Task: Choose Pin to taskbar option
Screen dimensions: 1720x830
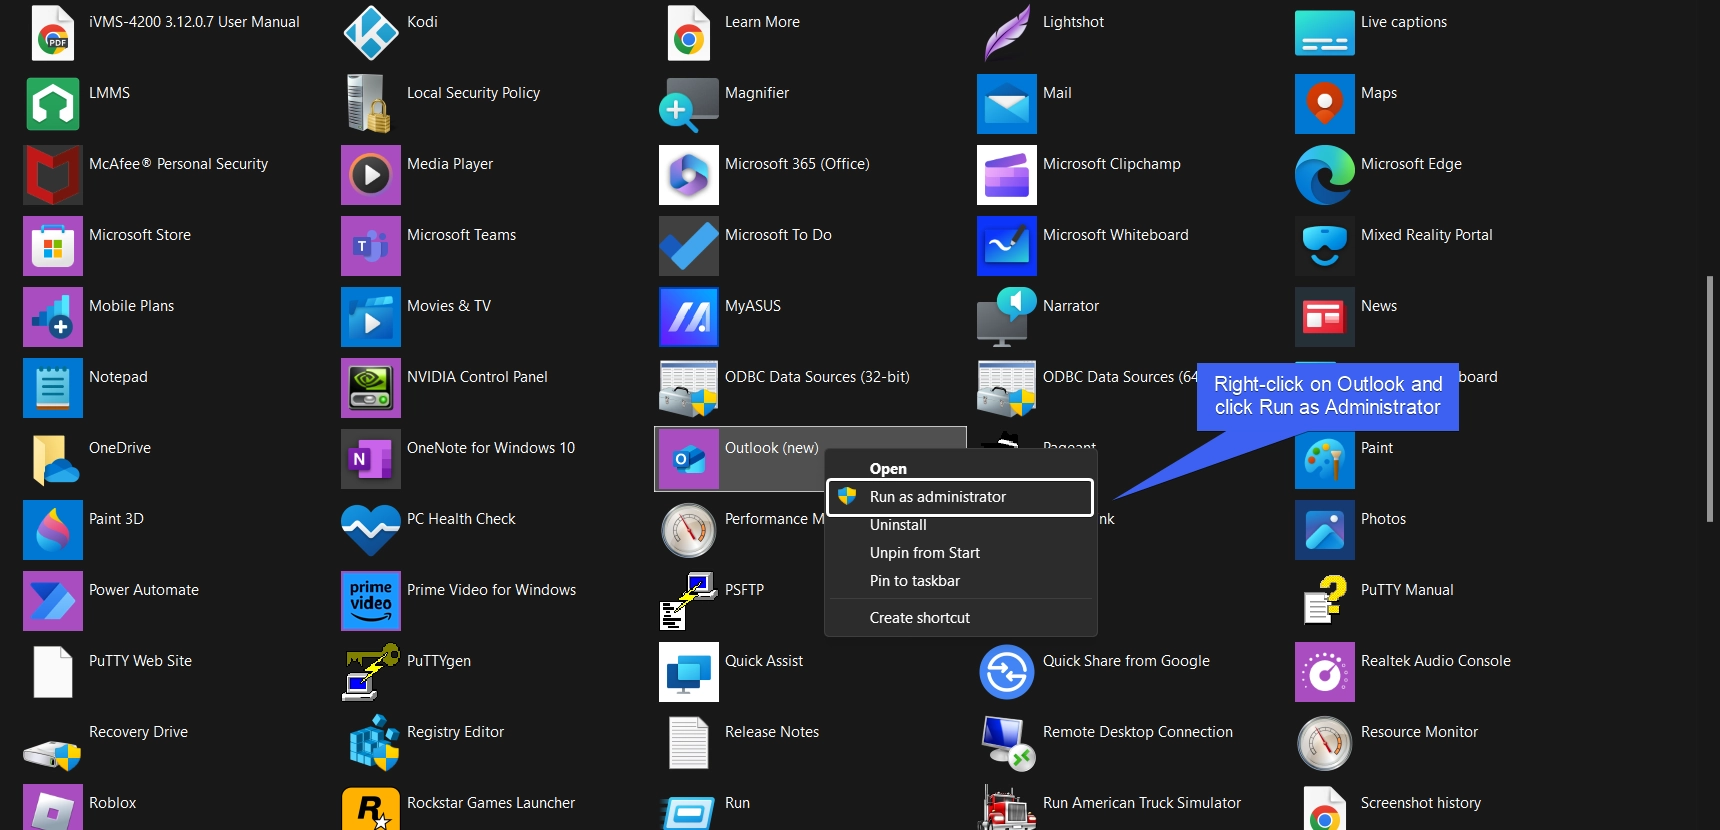Action: [915, 581]
